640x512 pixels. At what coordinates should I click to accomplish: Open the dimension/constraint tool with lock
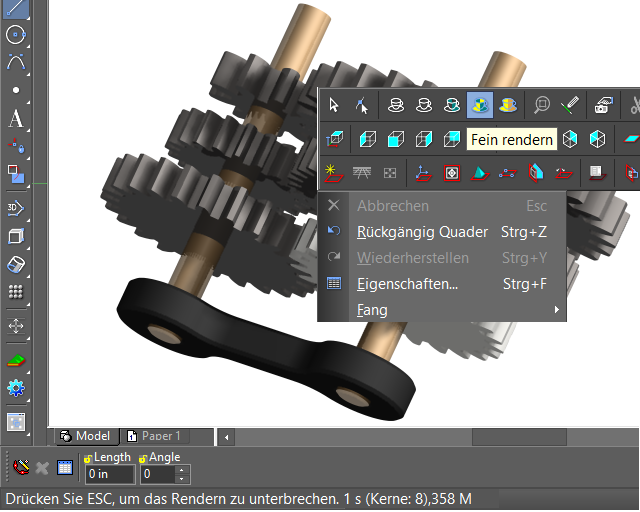point(16,145)
